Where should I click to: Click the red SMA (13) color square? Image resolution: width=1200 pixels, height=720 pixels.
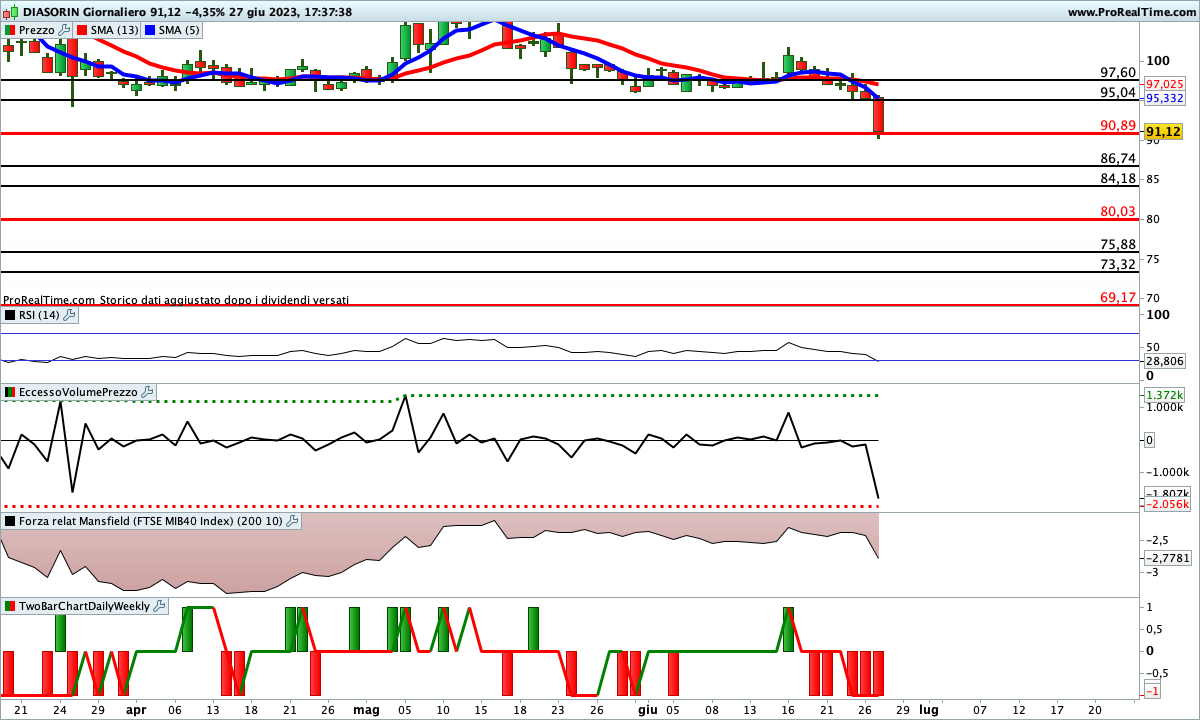click(82, 30)
